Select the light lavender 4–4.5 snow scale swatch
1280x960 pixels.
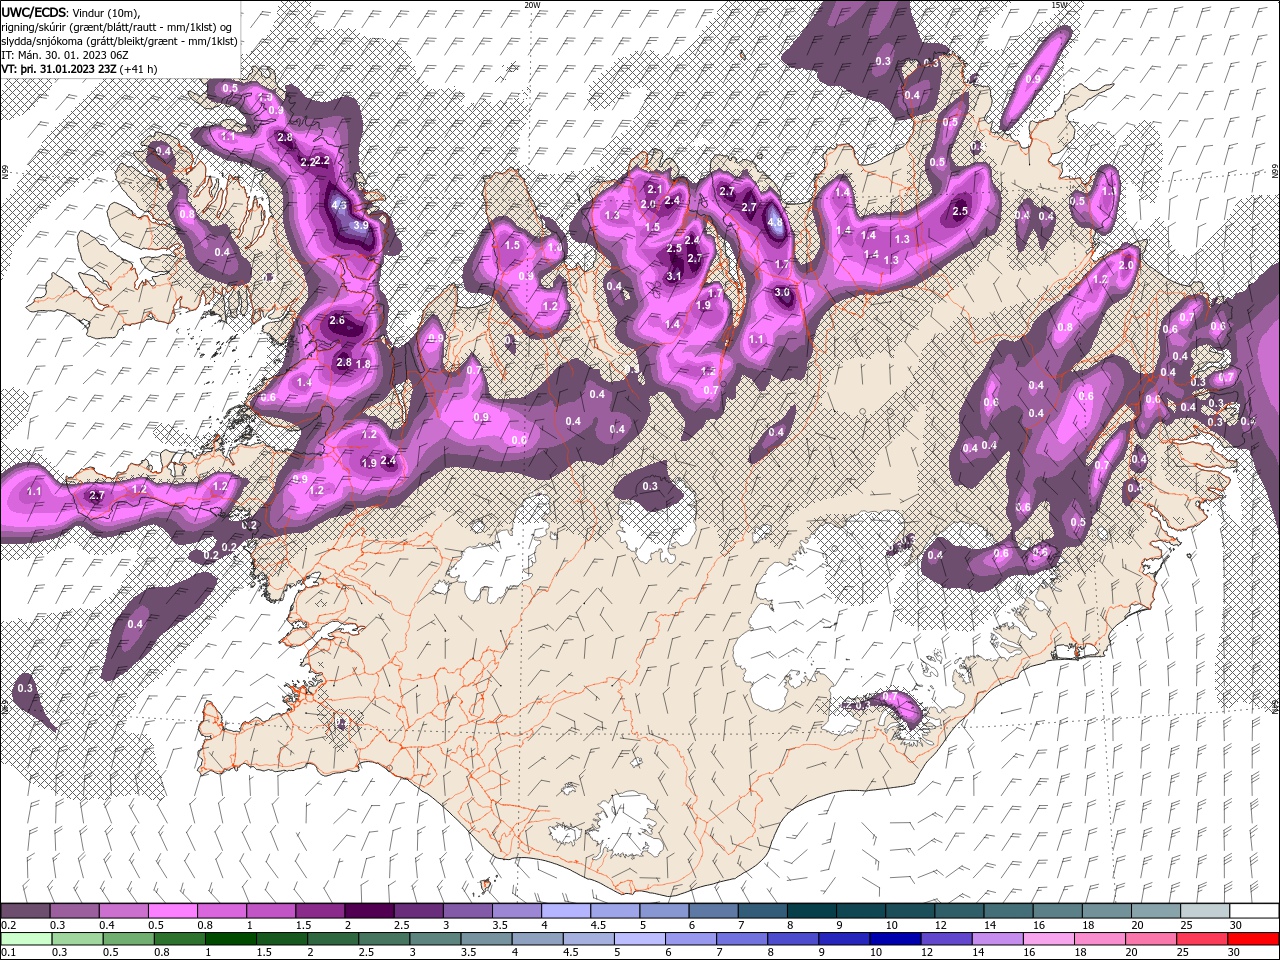(x=566, y=911)
